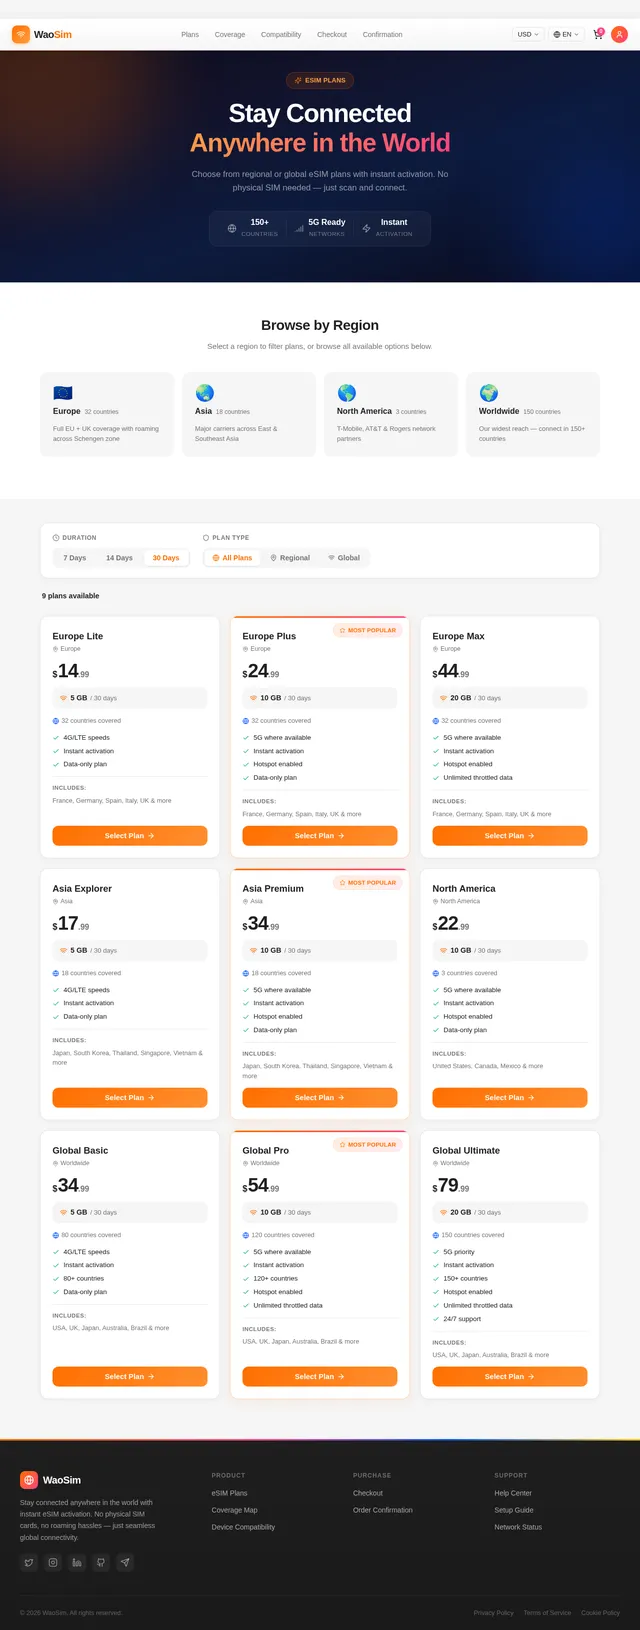Open the Checkout nav item
This screenshot has width=640, height=1630.
tap(332, 34)
